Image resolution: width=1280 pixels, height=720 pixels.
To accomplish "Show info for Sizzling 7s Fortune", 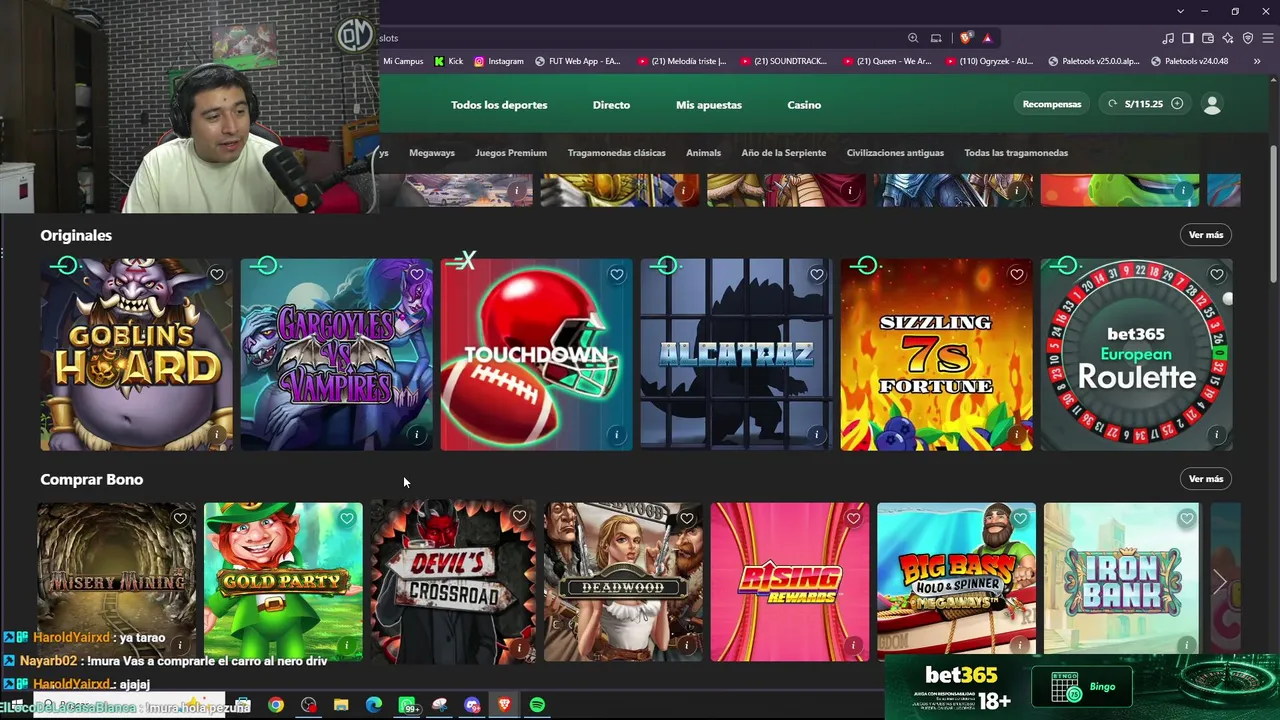I will [x=1017, y=435].
